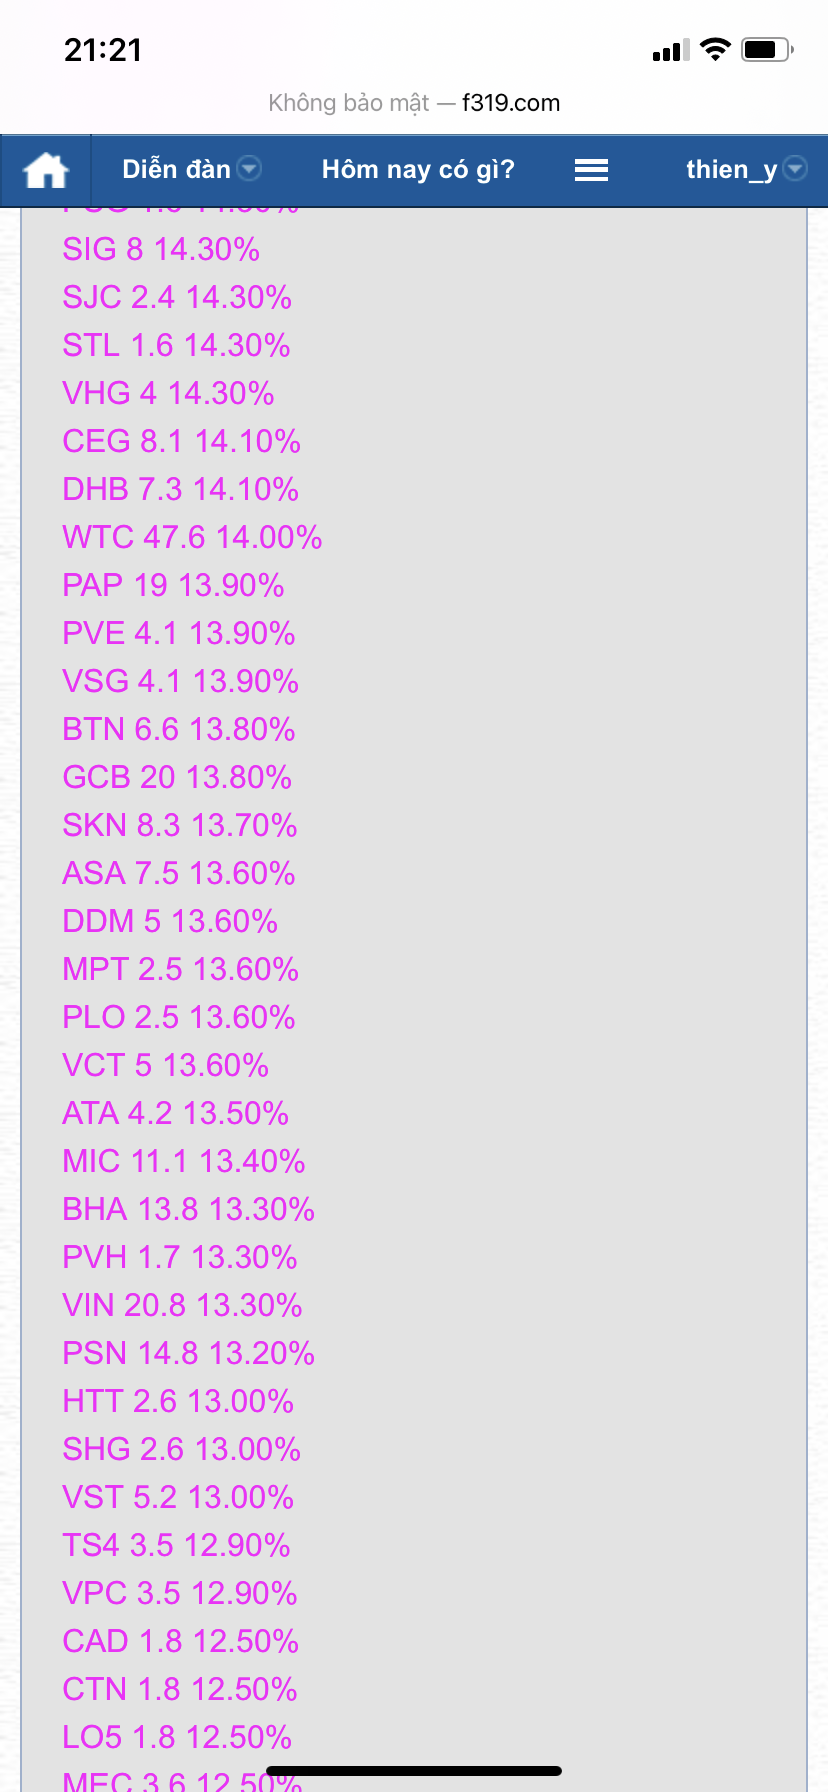Screen dimensions: 828x1792
Task: Open the Hôm nay có gì? tab
Action: (418, 169)
